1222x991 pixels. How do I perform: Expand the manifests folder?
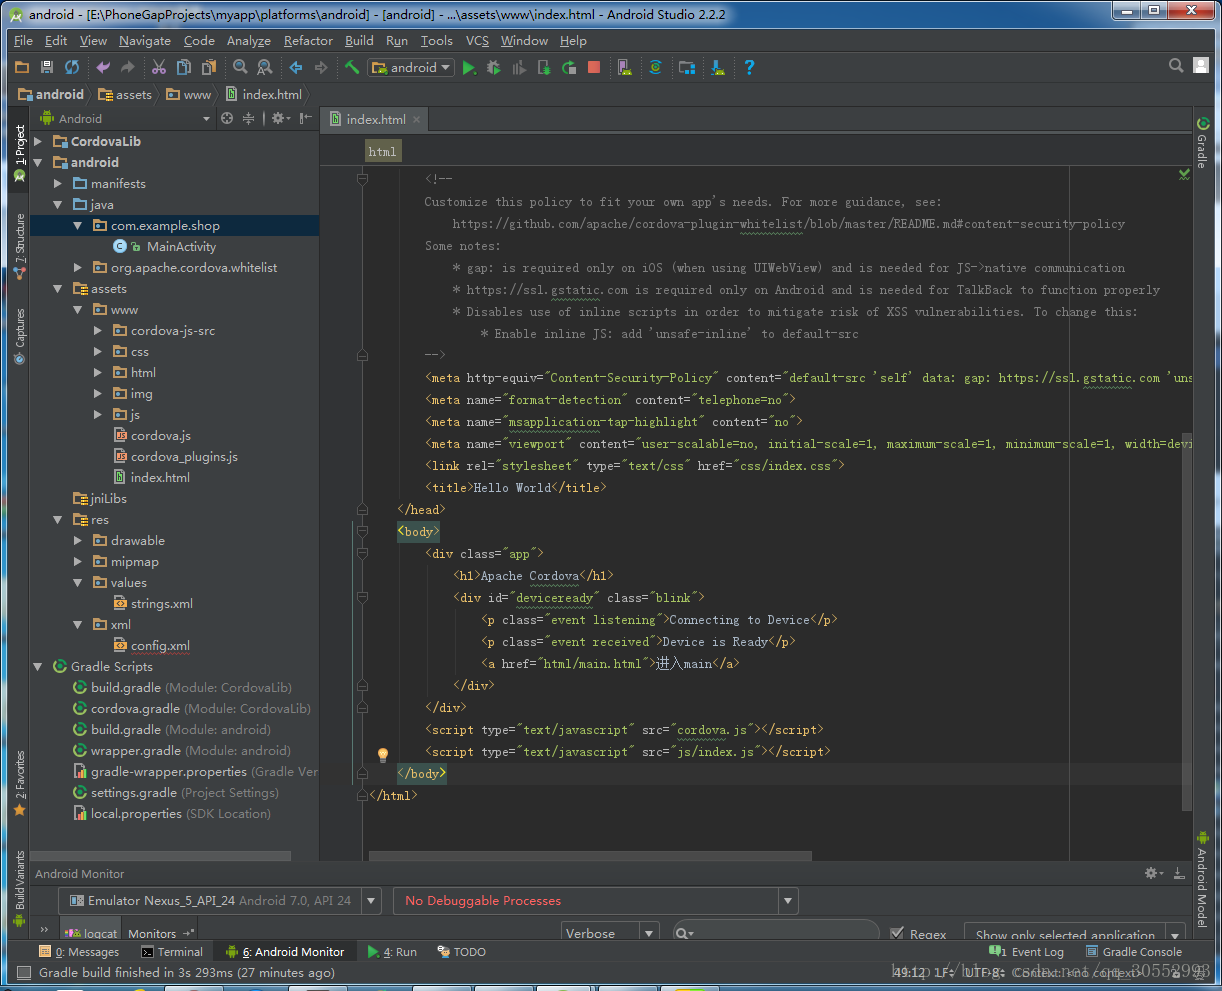click(x=58, y=183)
